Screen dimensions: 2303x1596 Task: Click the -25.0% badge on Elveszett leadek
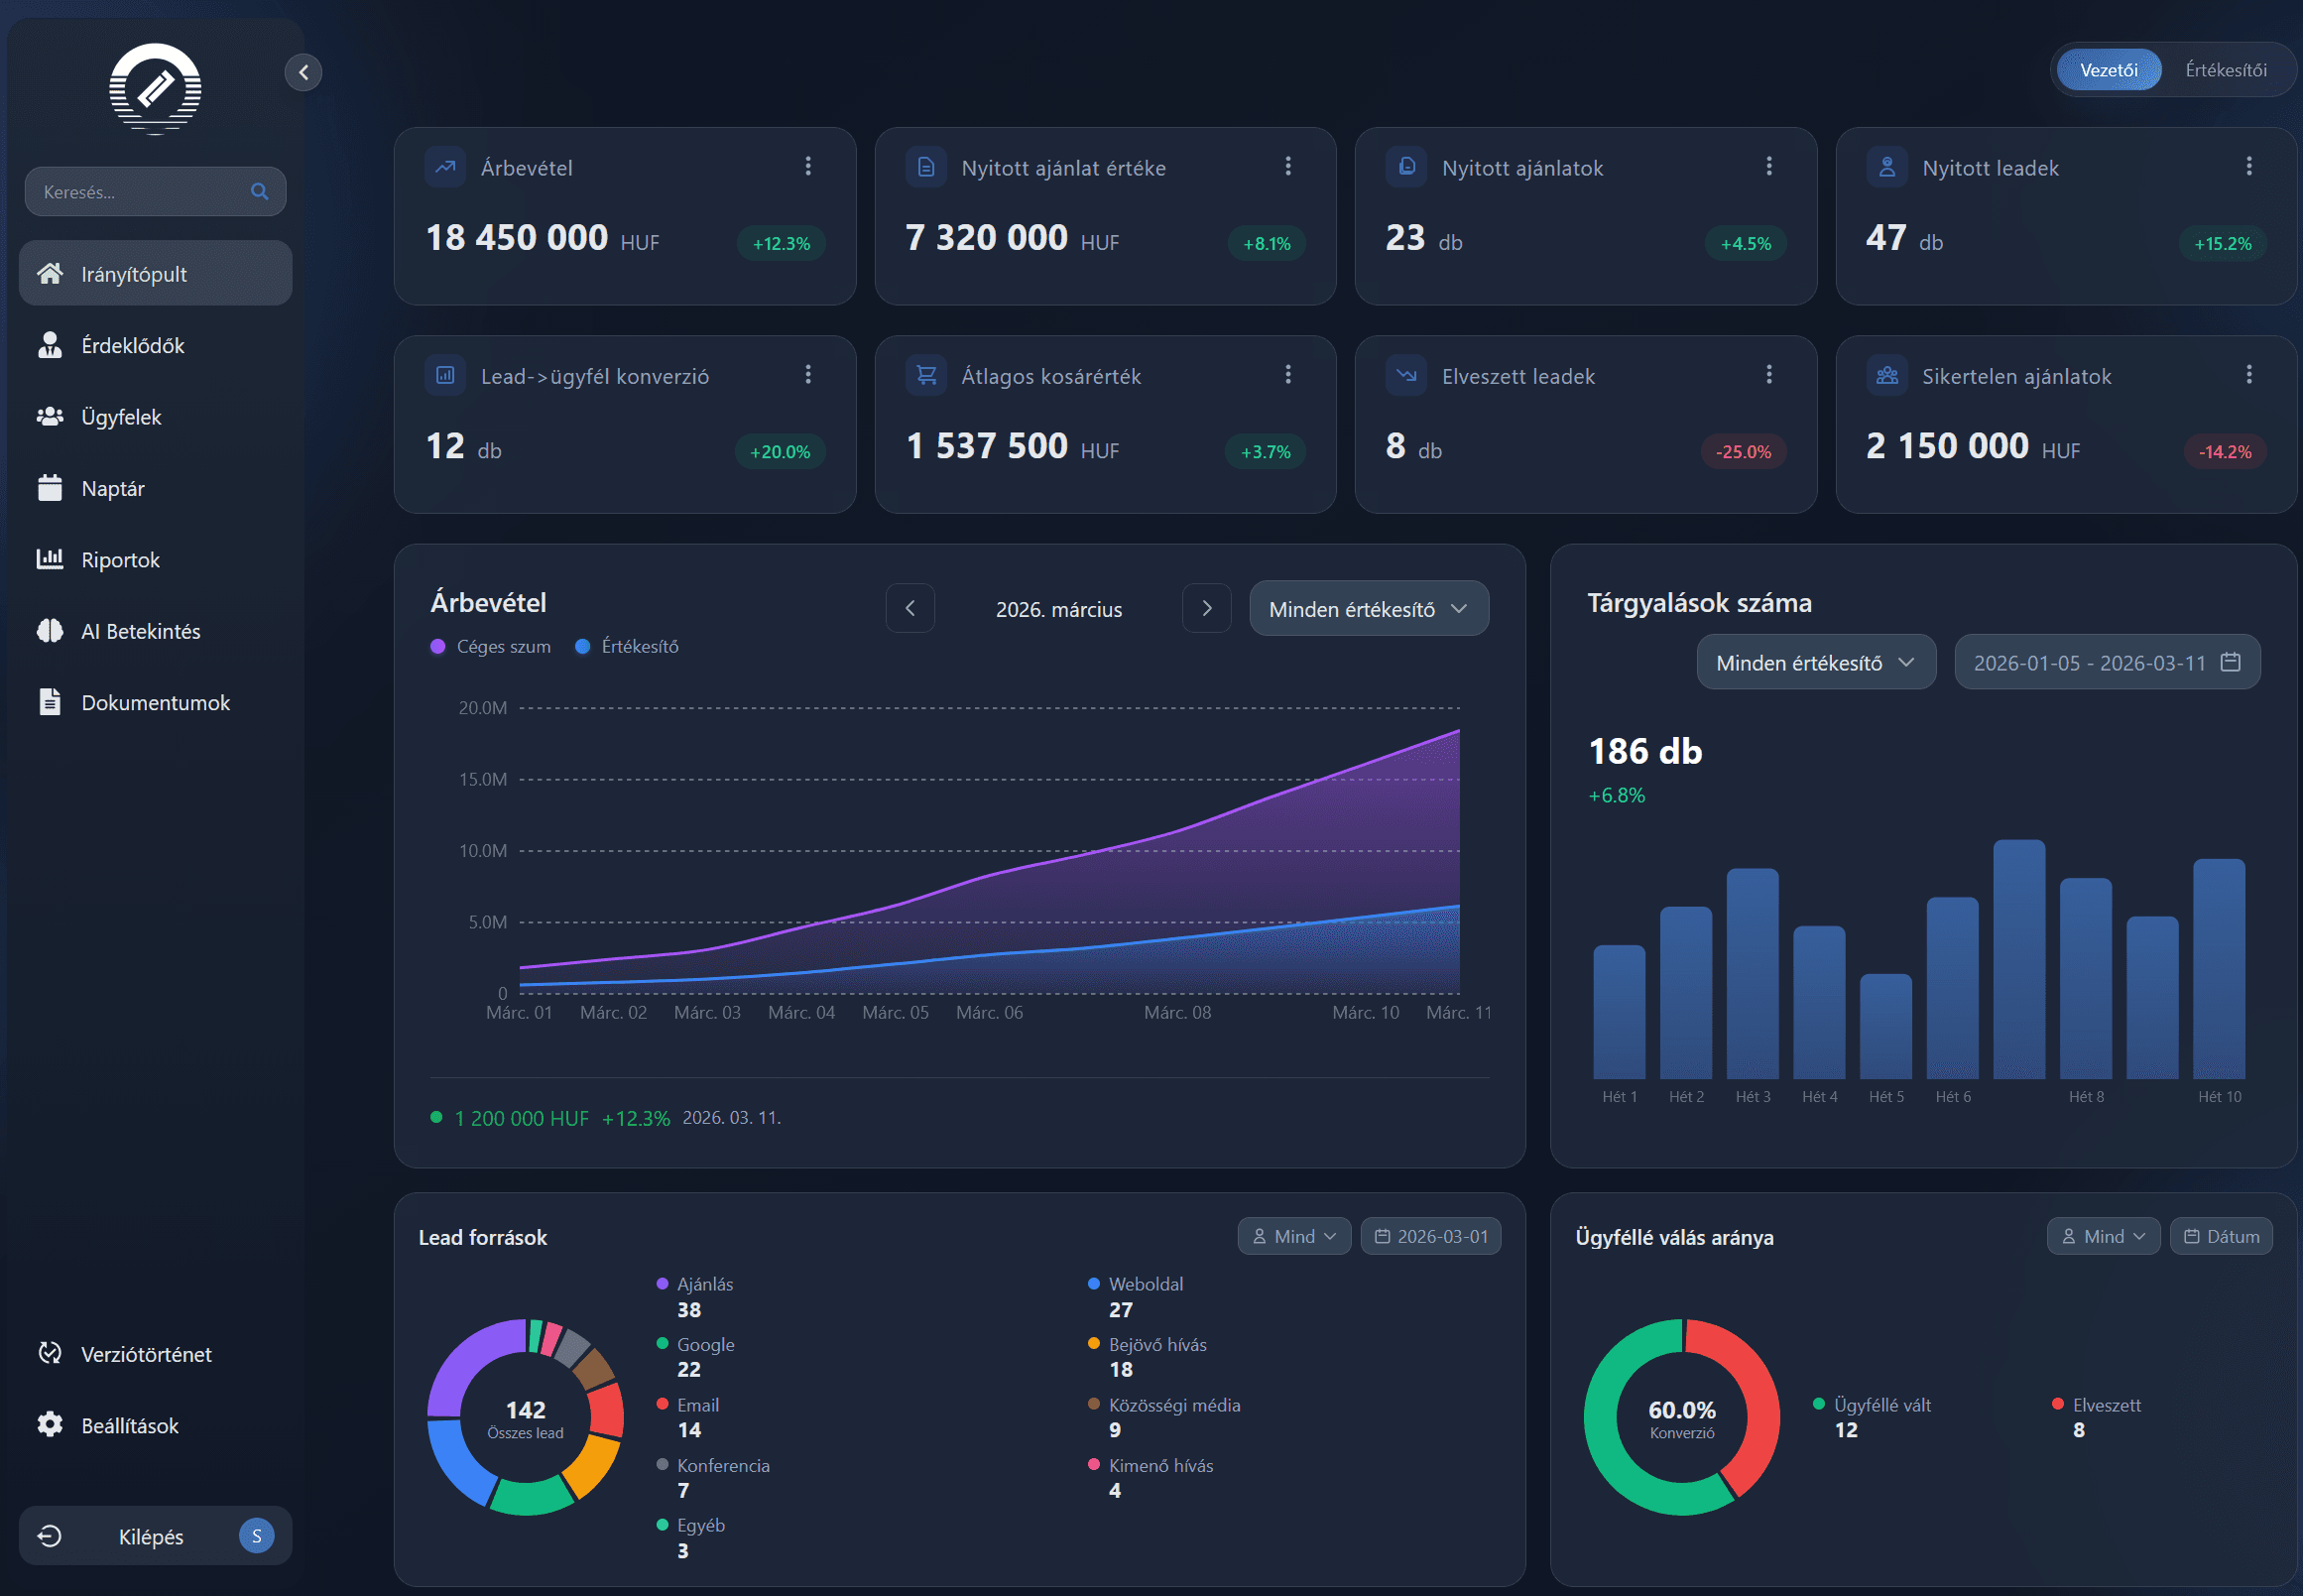[x=1743, y=451]
